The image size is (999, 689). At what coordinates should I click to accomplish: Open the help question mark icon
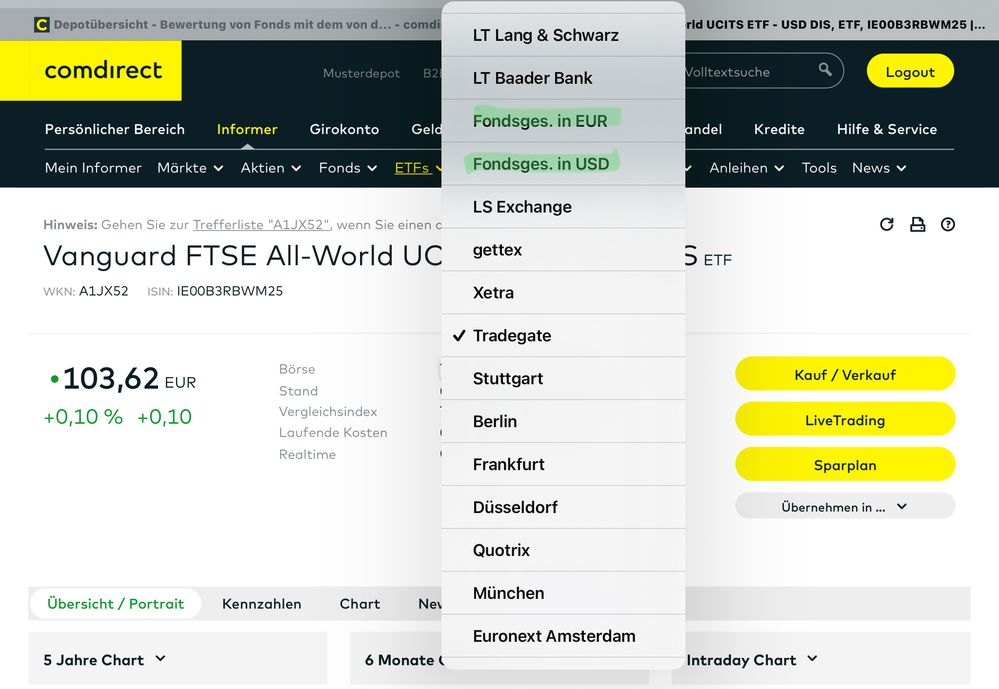click(x=948, y=224)
